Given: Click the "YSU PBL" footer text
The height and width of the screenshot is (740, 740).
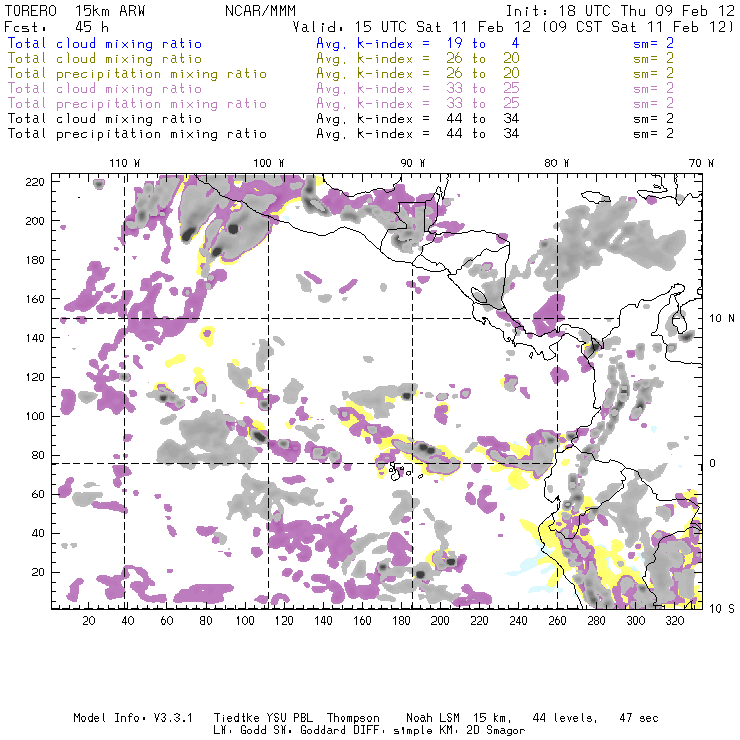Looking at the screenshot, I should click(289, 718).
